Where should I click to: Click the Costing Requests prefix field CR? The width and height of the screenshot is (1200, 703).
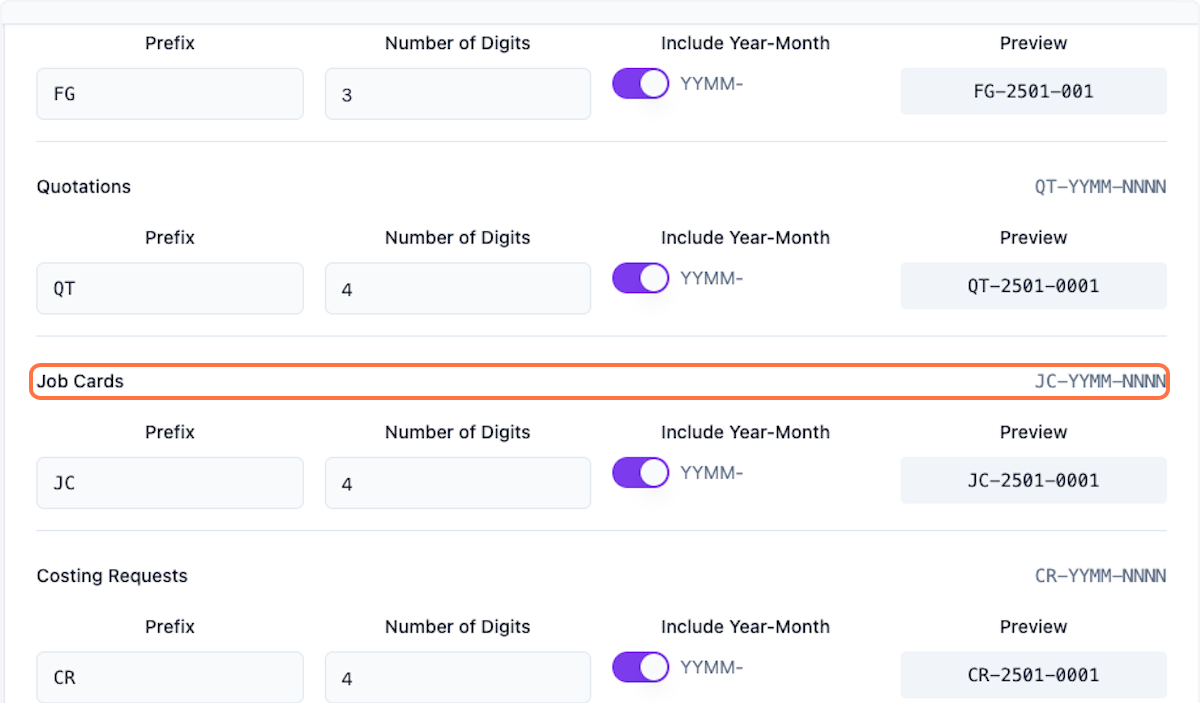170,678
